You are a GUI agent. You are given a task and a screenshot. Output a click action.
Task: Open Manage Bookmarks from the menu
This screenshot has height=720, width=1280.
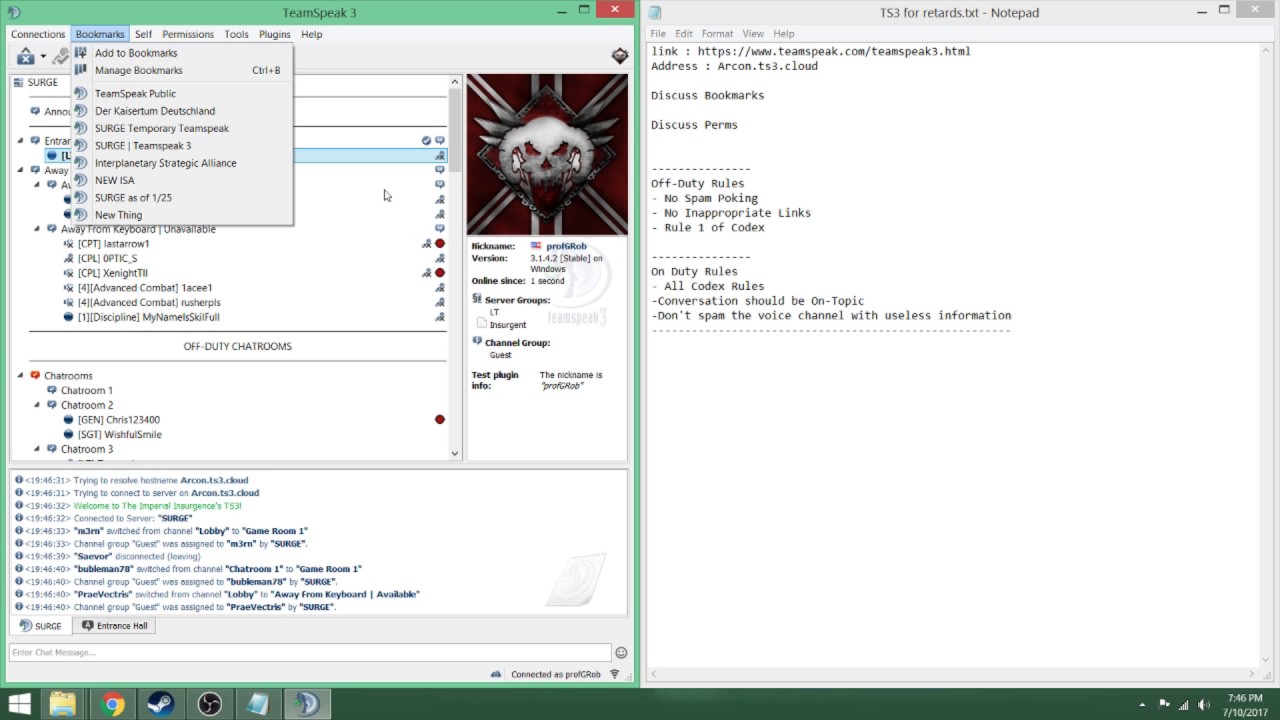tap(139, 70)
